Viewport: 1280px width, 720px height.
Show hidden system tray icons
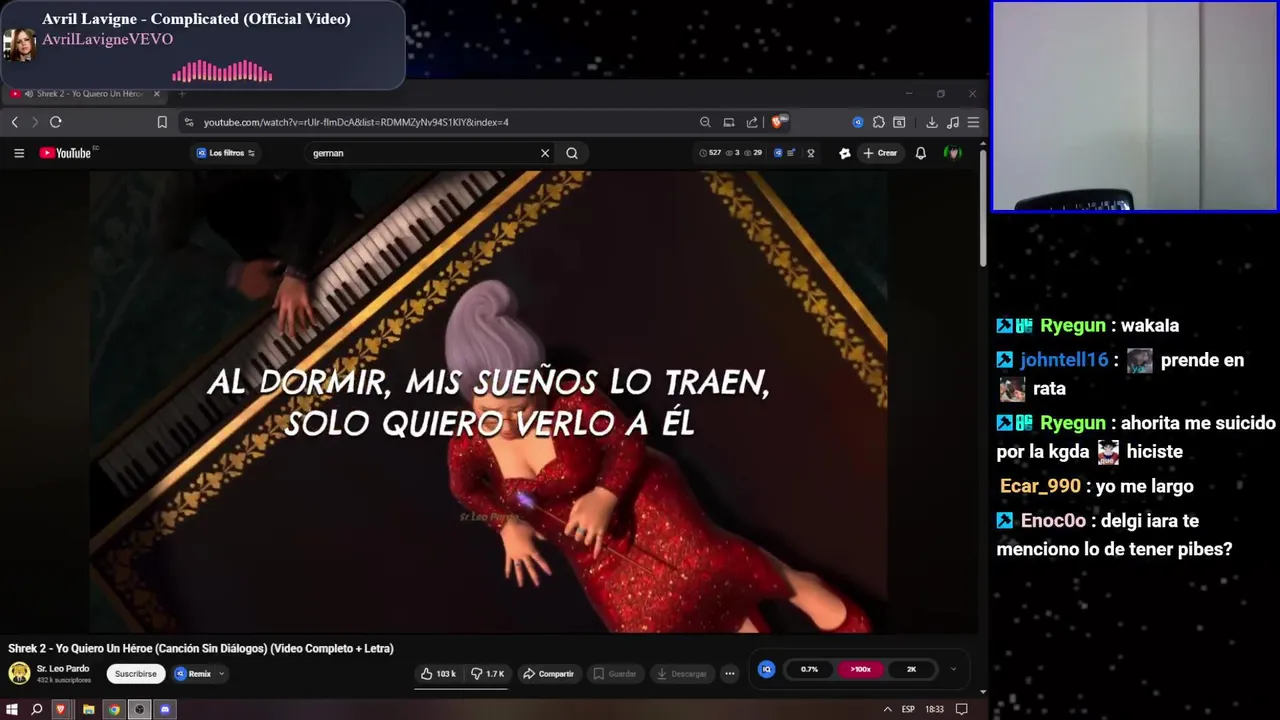pyautogui.click(x=887, y=709)
